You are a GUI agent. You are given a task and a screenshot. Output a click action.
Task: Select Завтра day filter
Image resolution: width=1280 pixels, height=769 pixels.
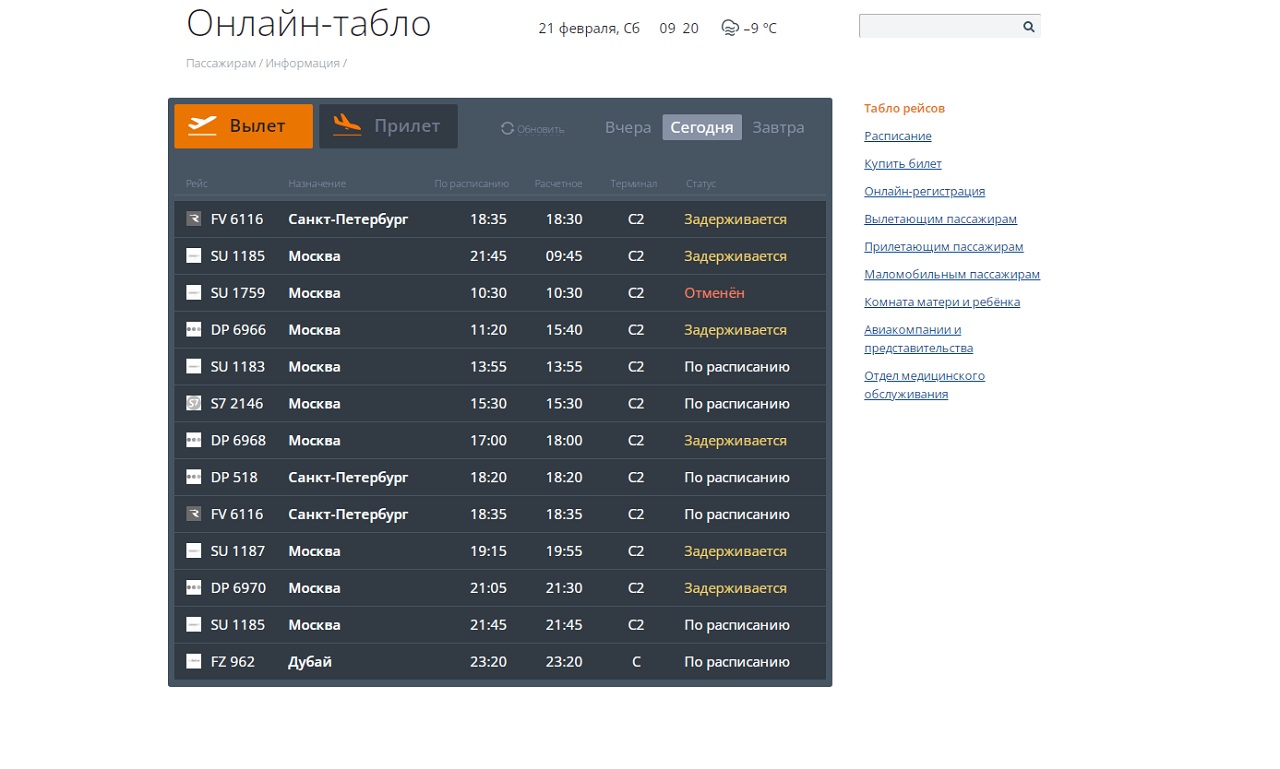pos(778,128)
